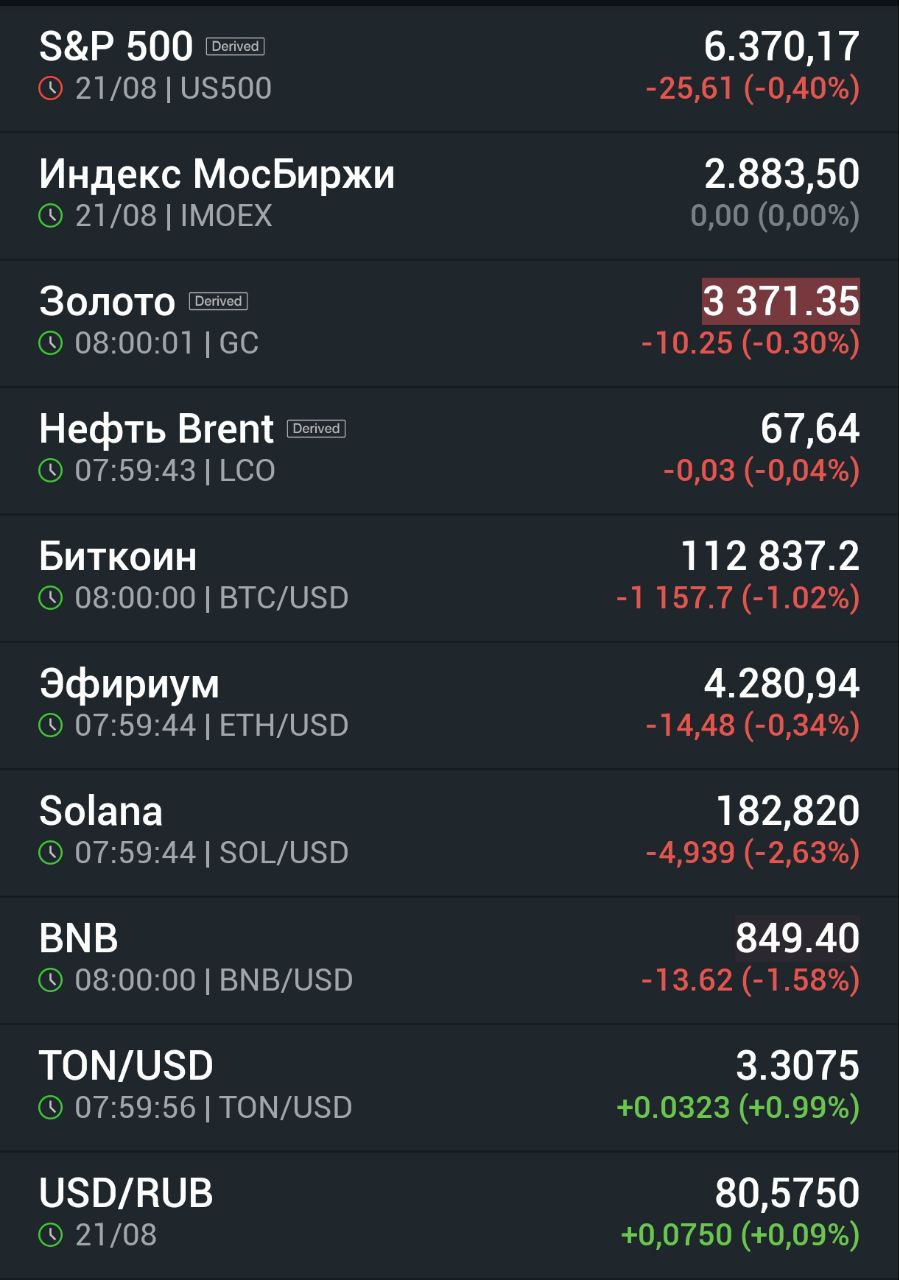Open the Solana price 182,820
This screenshot has height=1280, width=899.
point(788,811)
